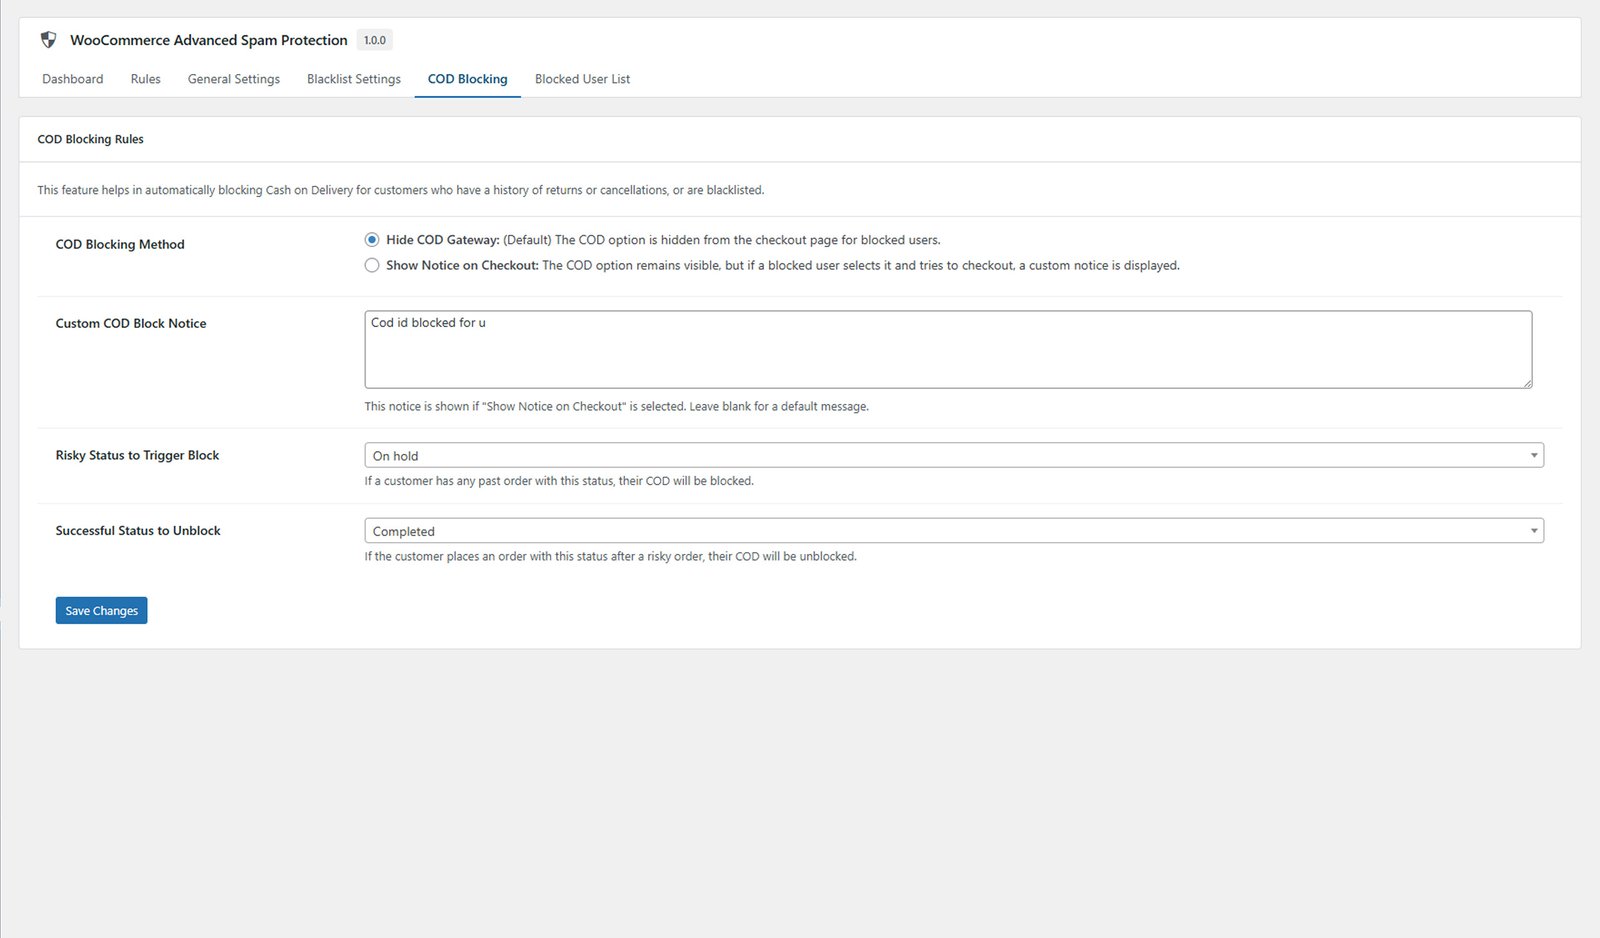Screen dimensions: 1600x938
Task: Open the Blacklist Settings tab
Action: pos(353,79)
